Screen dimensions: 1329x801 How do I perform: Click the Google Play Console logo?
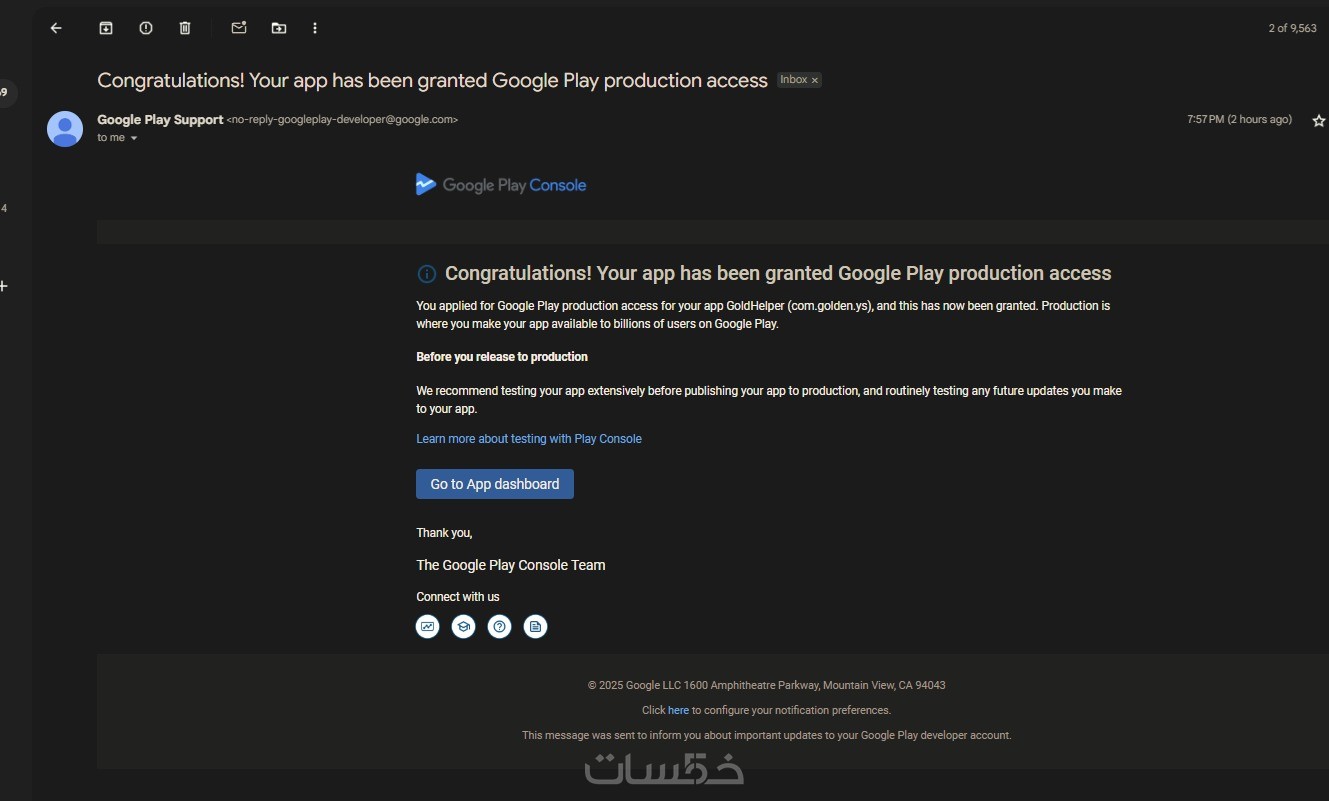pyautogui.click(x=501, y=185)
